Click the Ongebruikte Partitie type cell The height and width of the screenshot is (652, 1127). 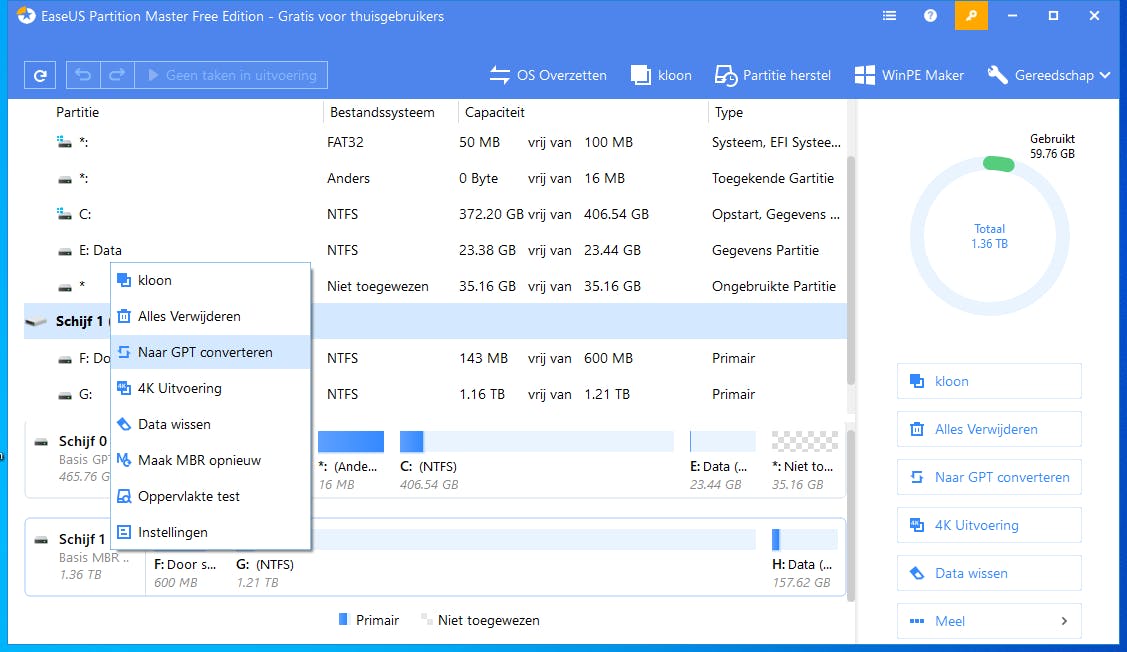click(x=774, y=286)
